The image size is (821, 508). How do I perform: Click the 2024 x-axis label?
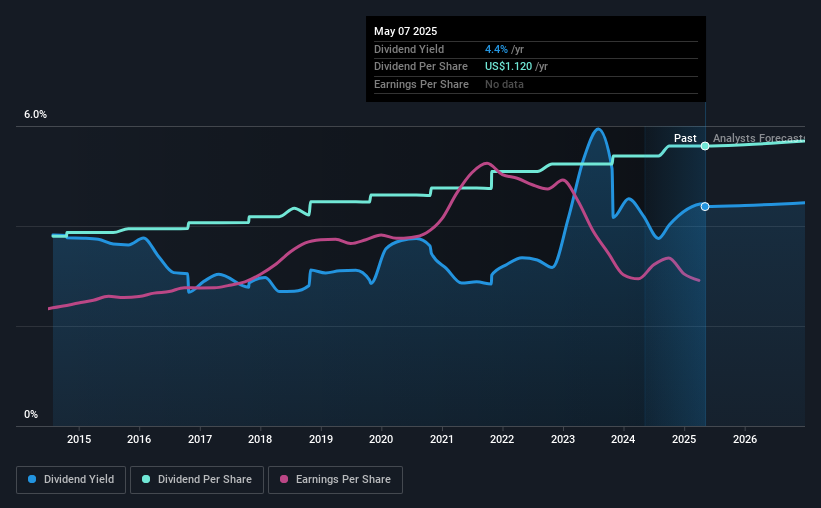[623, 439]
